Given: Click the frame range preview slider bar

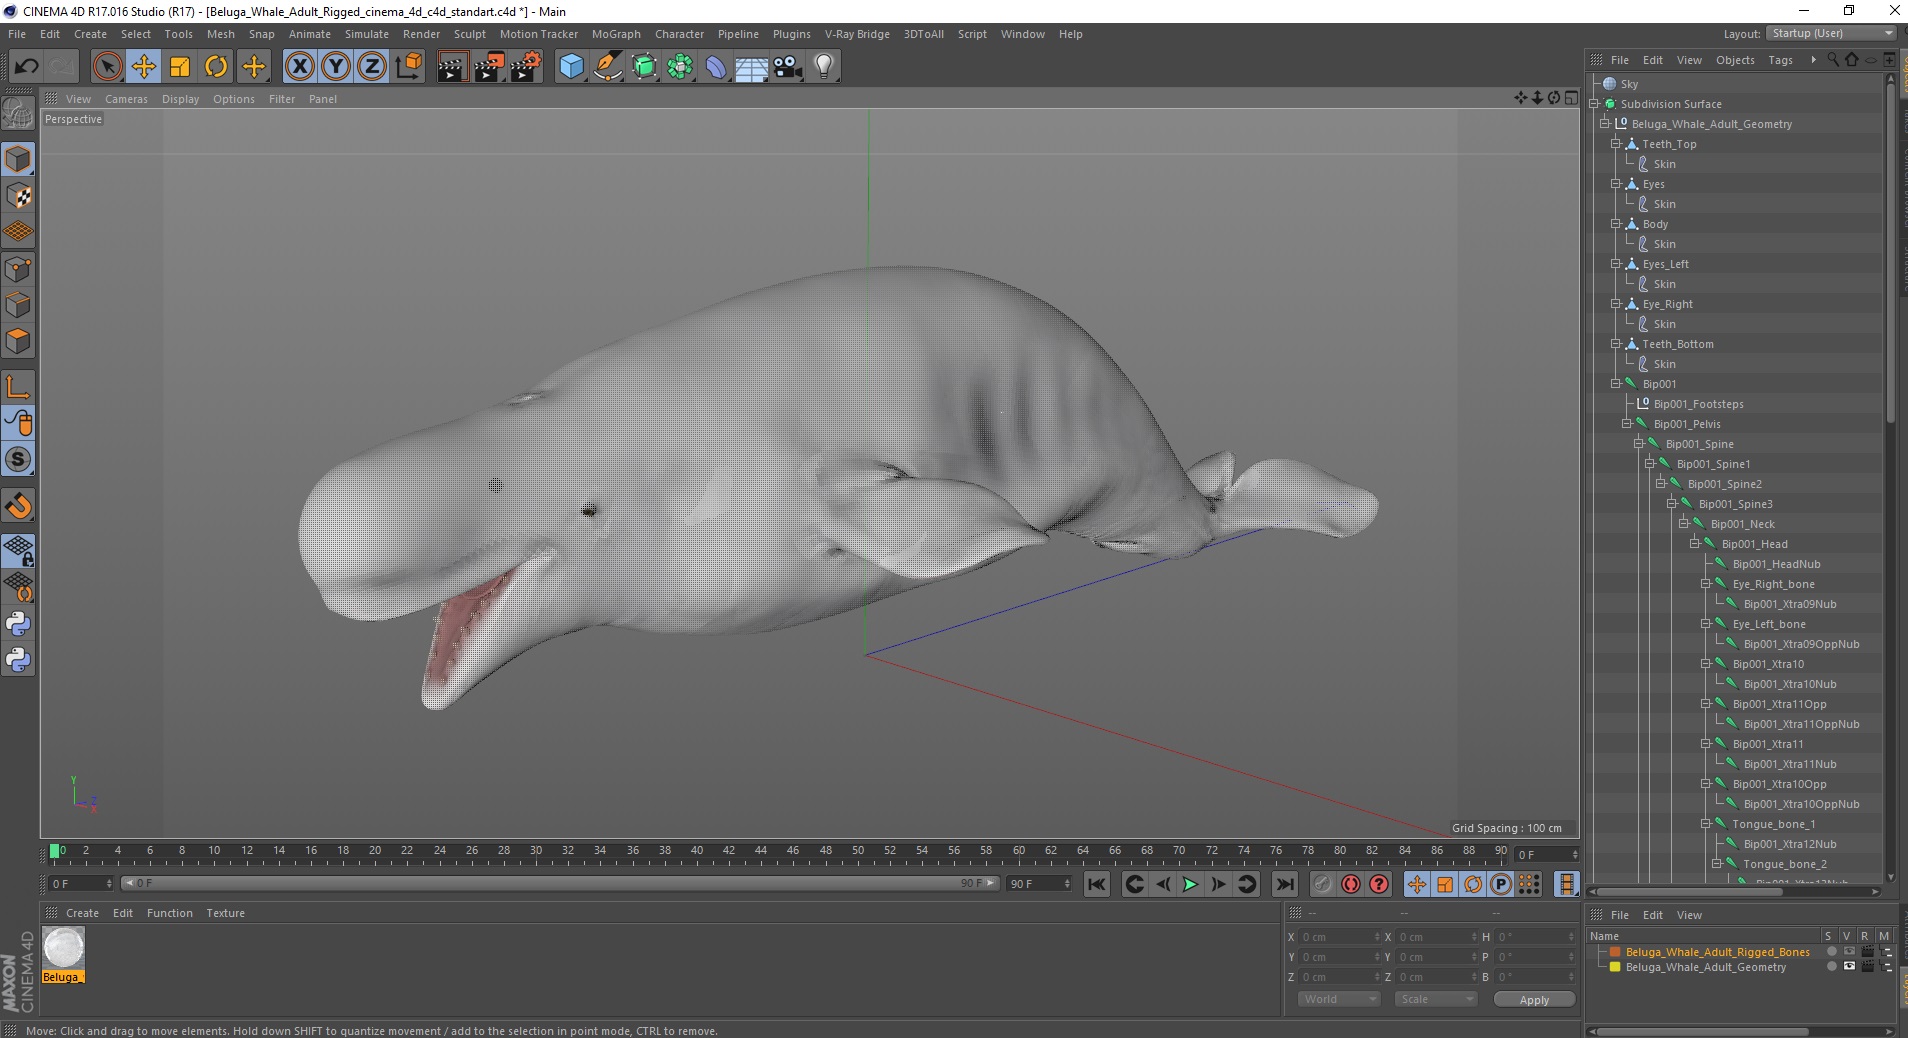Looking at the screenshot, I should click(x=560, y=884).
